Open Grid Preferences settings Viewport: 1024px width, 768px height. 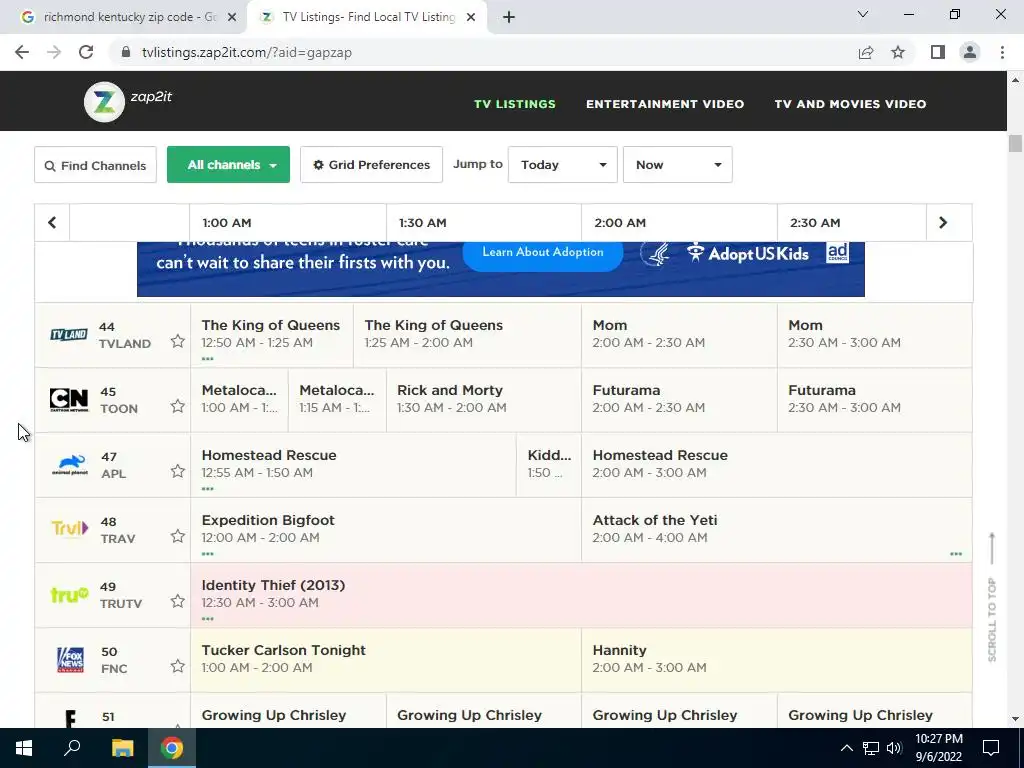371,165
